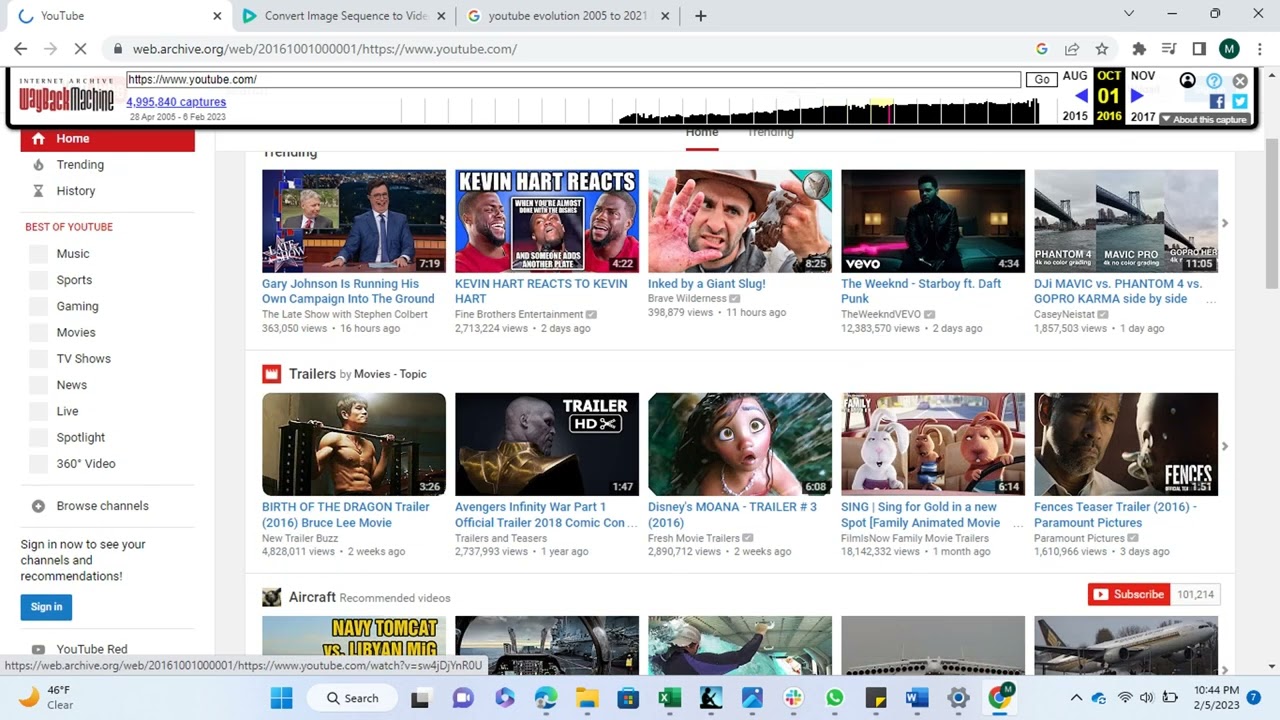Open the TheWeekndVEVO channel name link
Viewport: 1280px width, 720px height.
(x=881, y=314)
